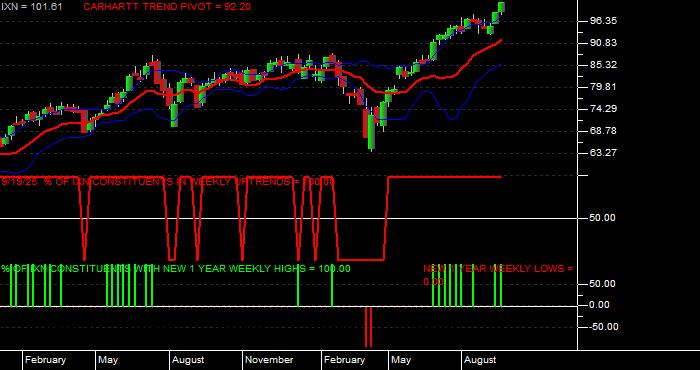700x370 pixels.
Task: Select the Carhartt Trend Pivot = 92.20 label
Action: [x=167, y=7]
